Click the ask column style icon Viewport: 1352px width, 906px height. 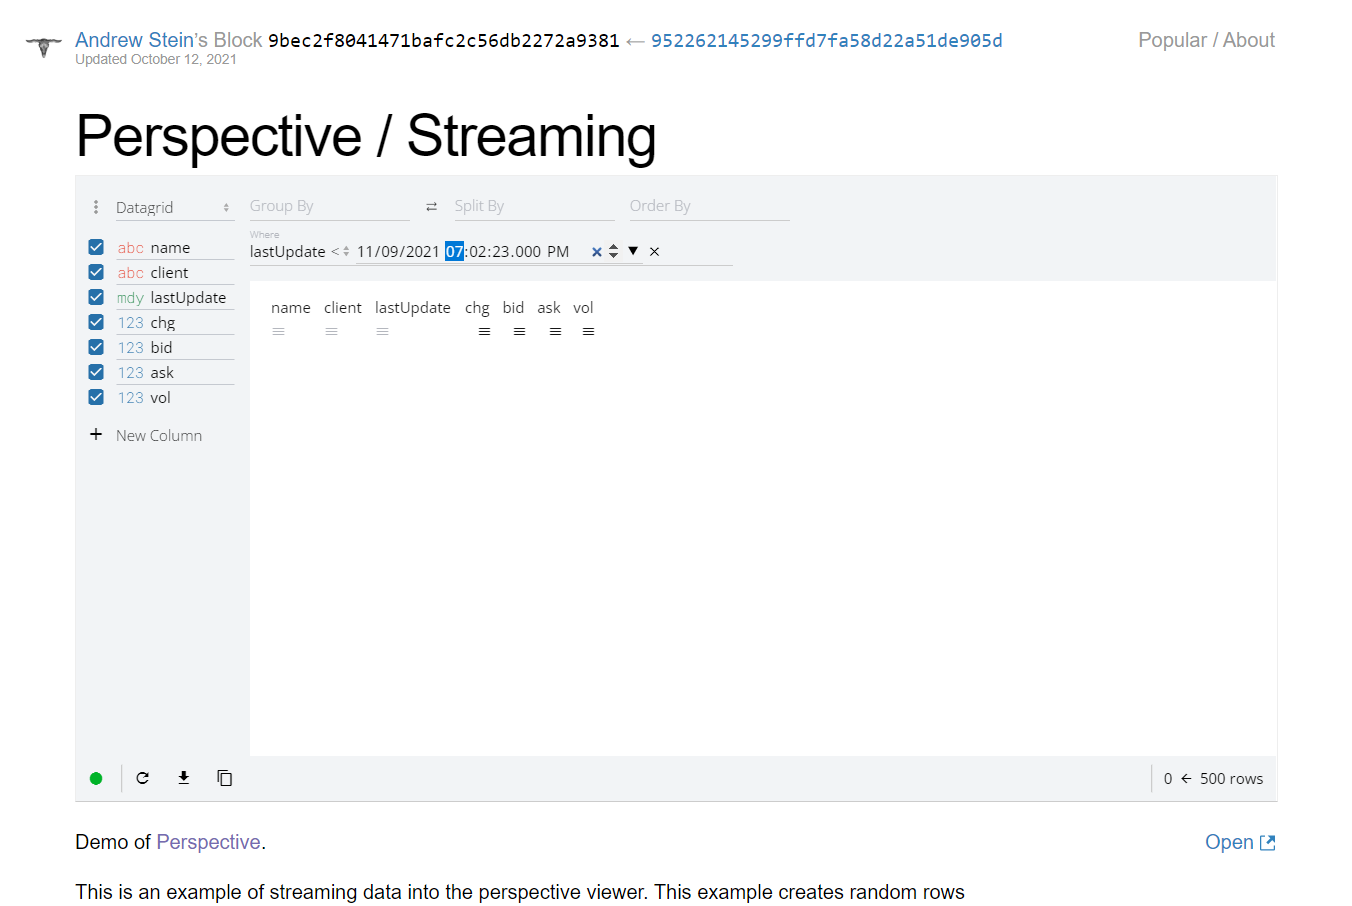click(x=555, y=332)
